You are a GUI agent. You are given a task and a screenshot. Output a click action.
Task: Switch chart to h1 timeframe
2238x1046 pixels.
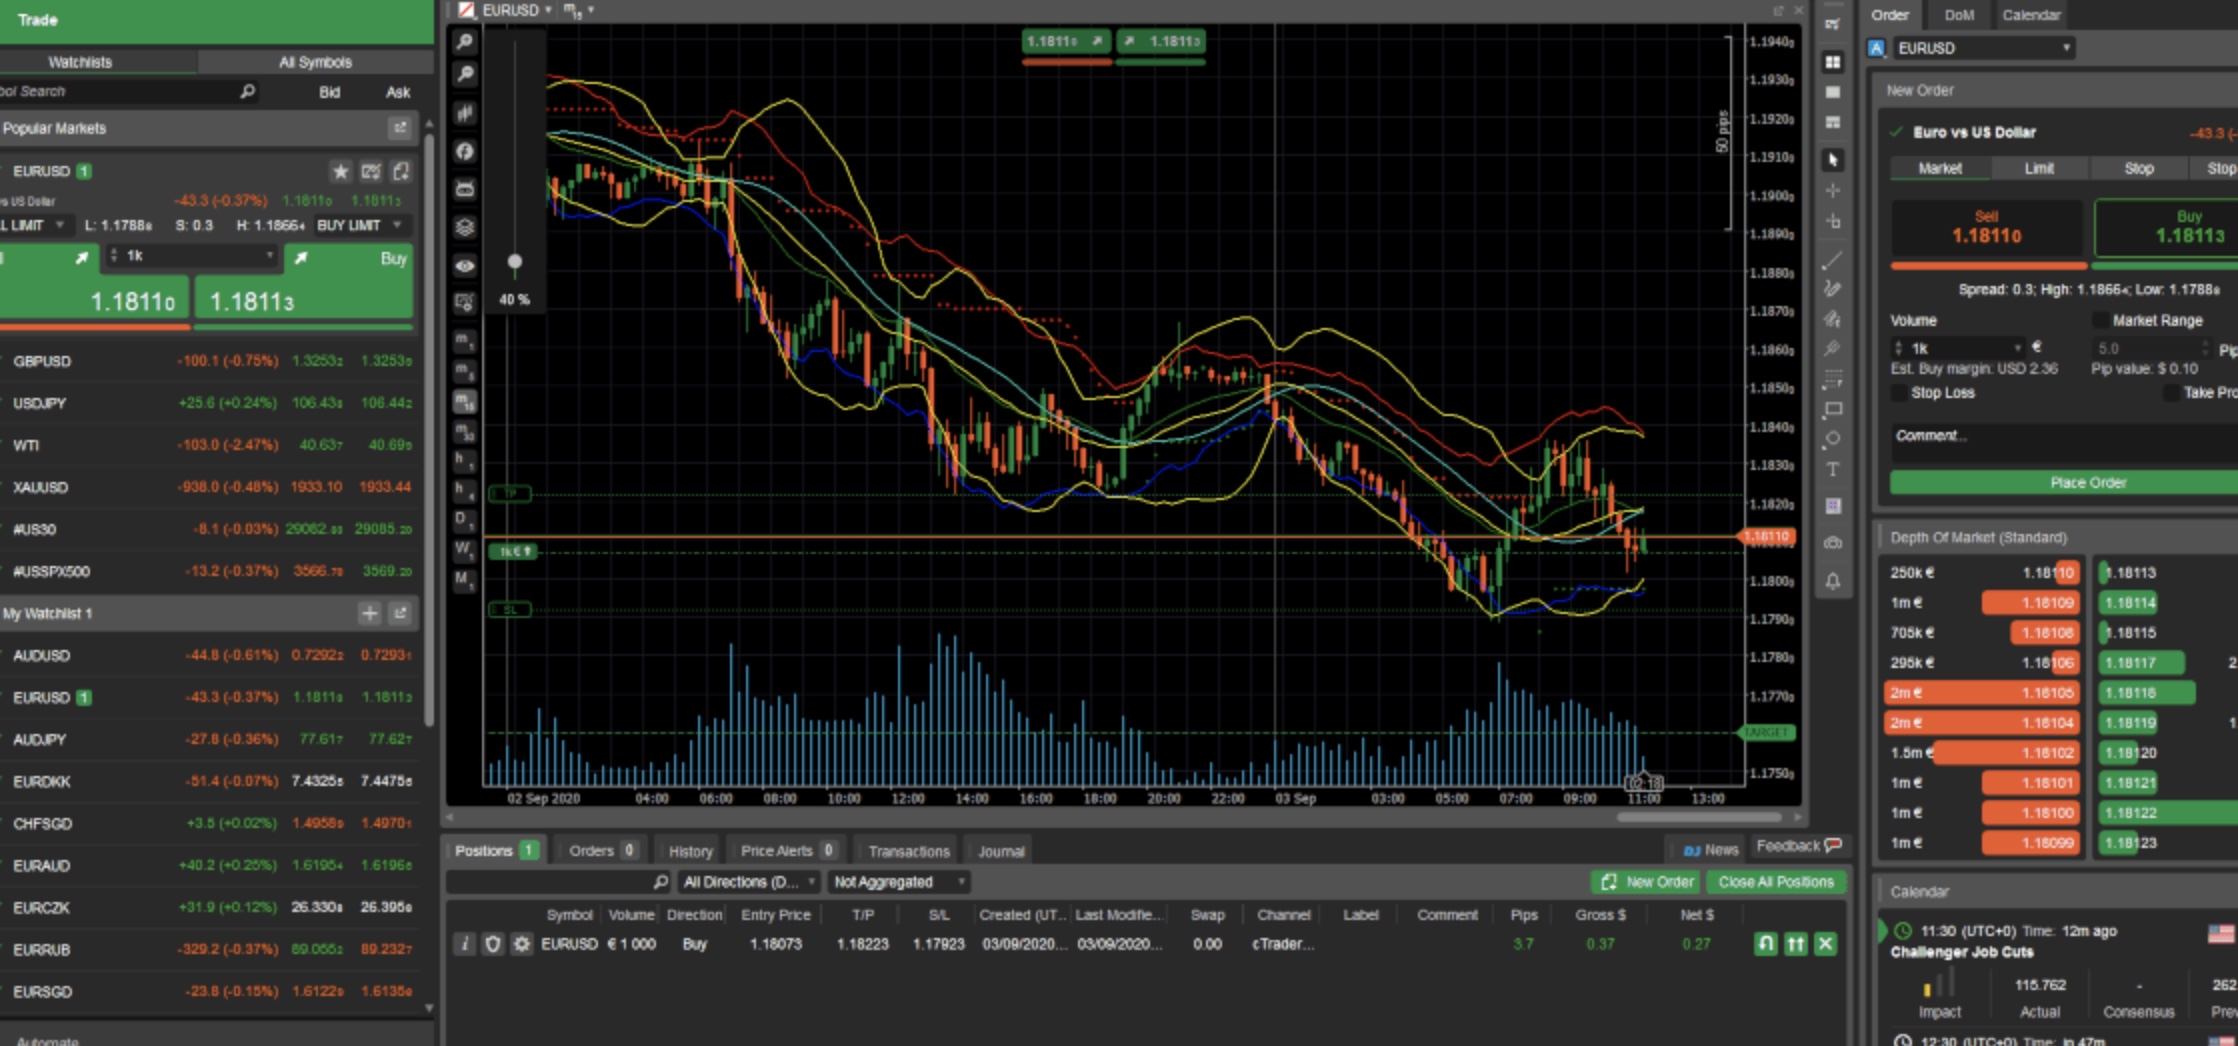pyautogui.click(x=465, y=461)
